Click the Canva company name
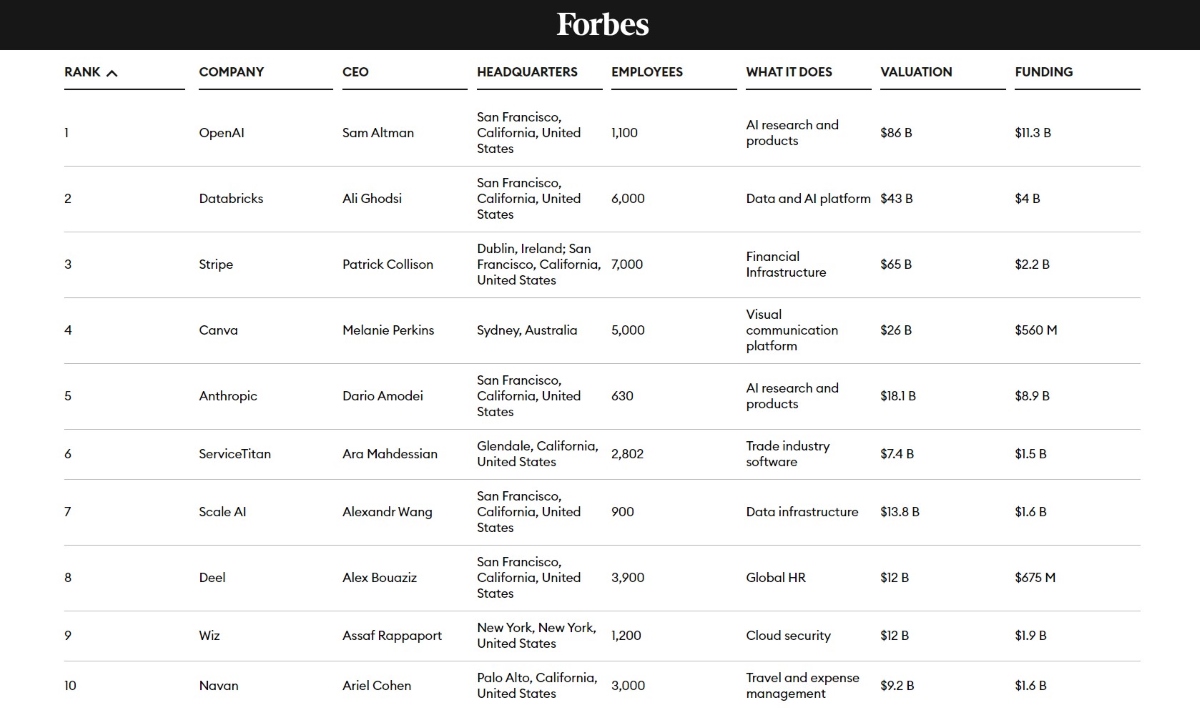The image size is (1200, 708). tap(216, 330)
